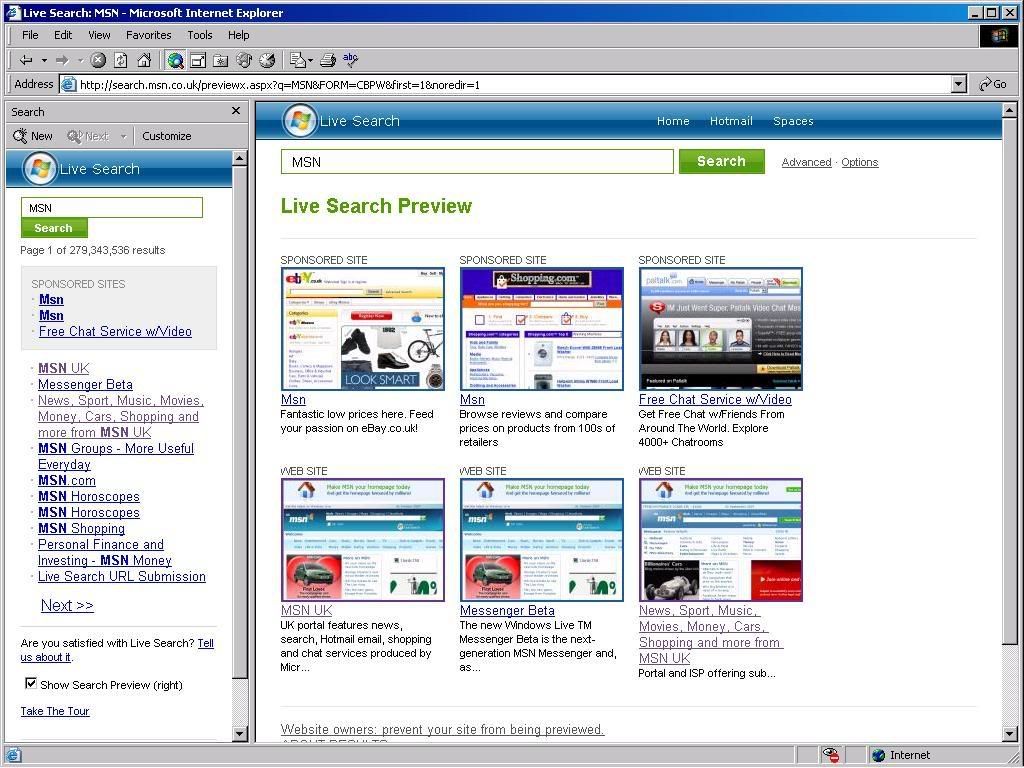The height and width of the screenshot is (768, 1024).
Task: Click the MSN UK web site thumbnail
Action: [362, 540]
